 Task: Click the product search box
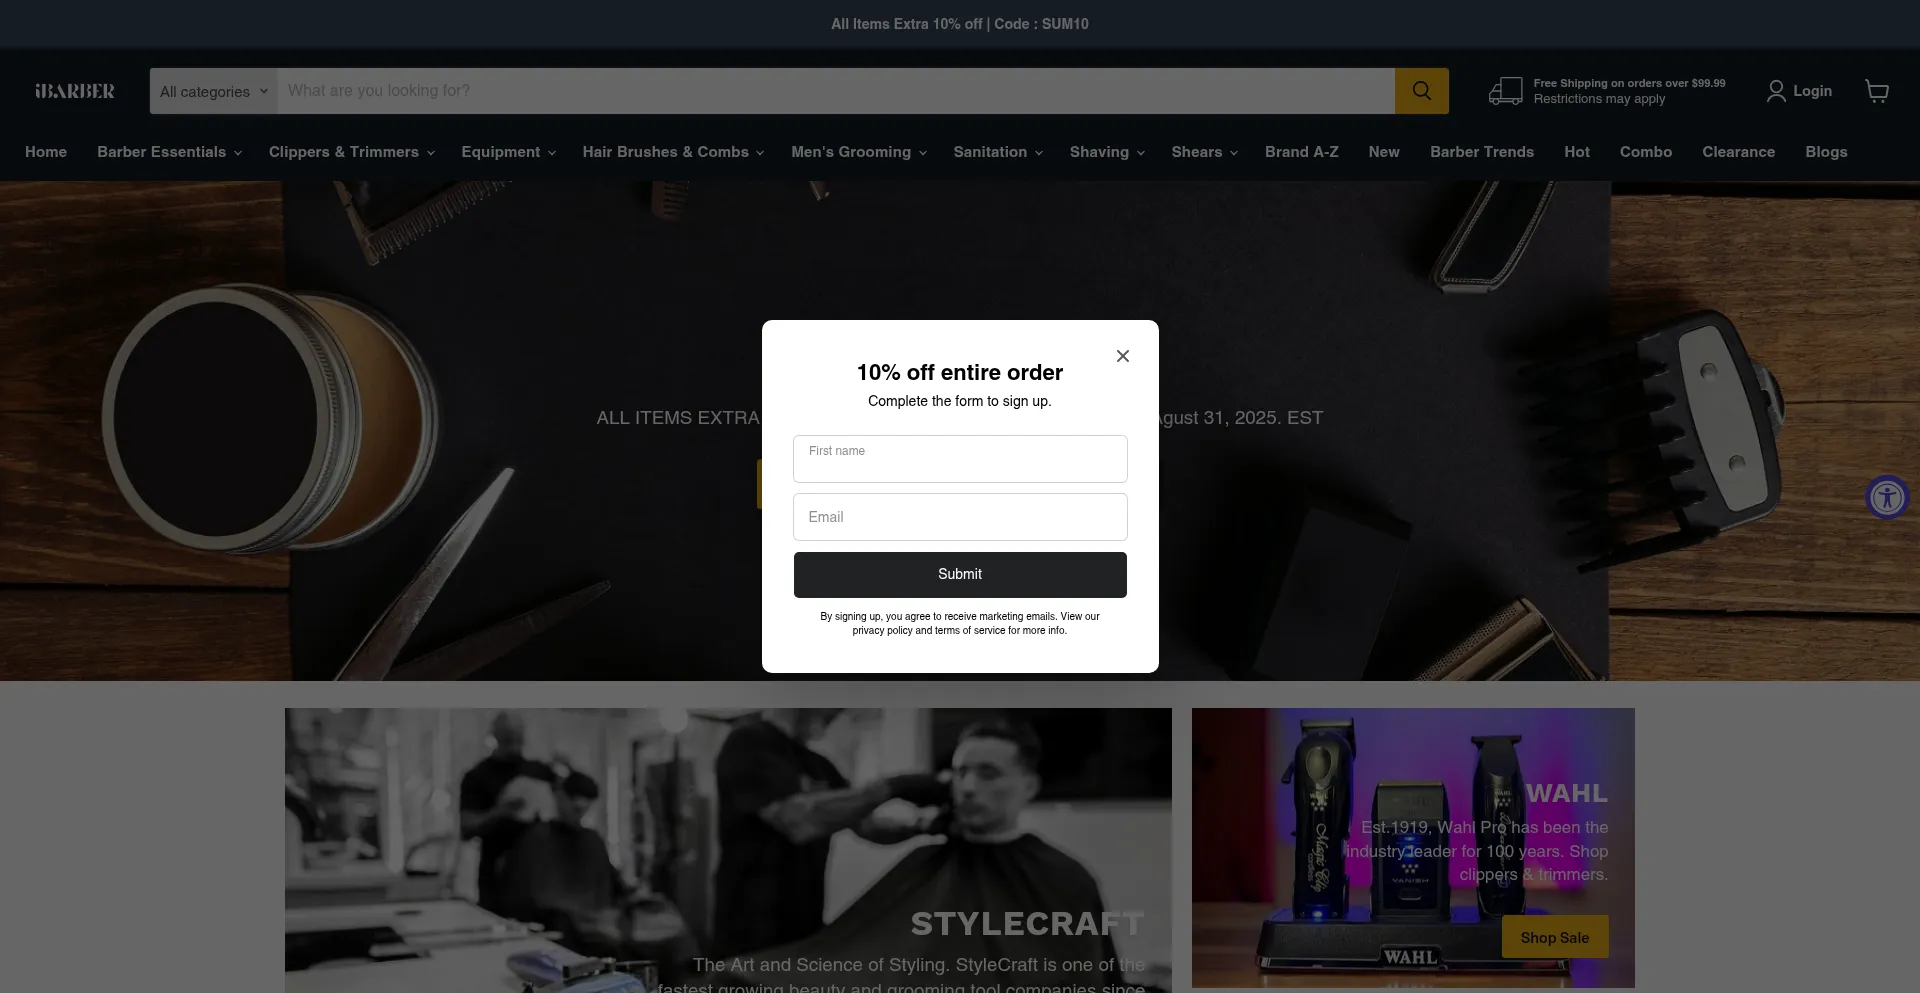(836, 91)
